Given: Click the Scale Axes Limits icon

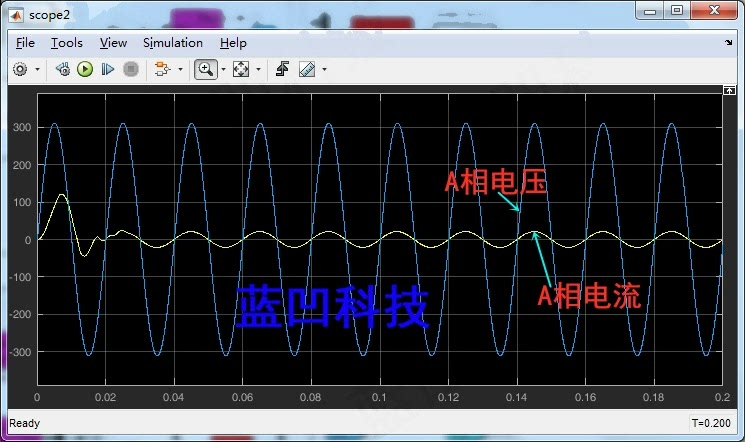Looking at the screenshot, I should coord(241,69).
